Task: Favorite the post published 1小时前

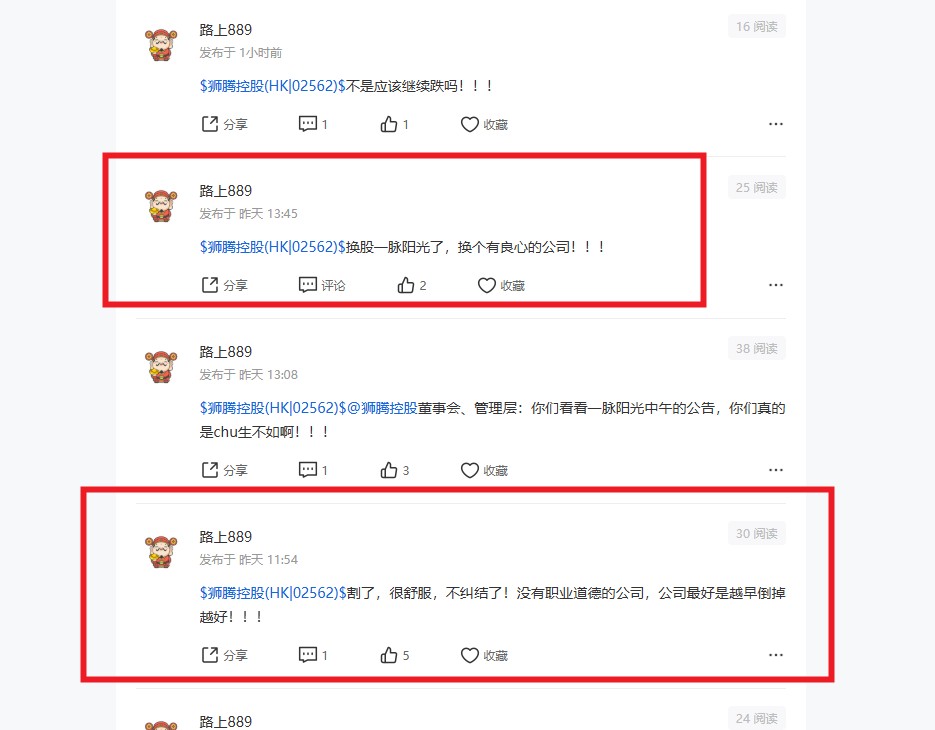Action: click(484, 124)
